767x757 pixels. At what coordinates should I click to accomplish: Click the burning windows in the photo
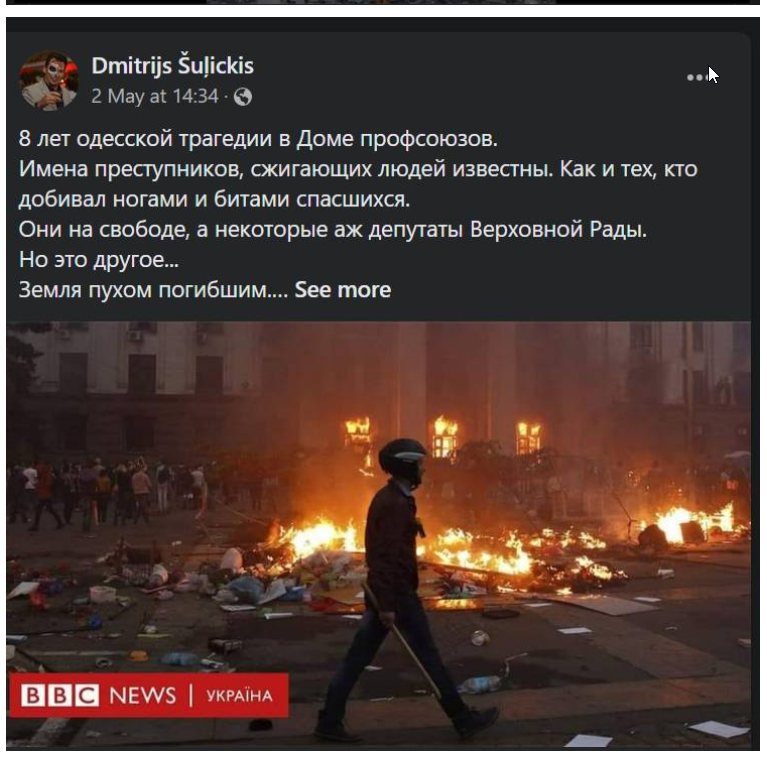pyautogui.click(x=443, y=438)
